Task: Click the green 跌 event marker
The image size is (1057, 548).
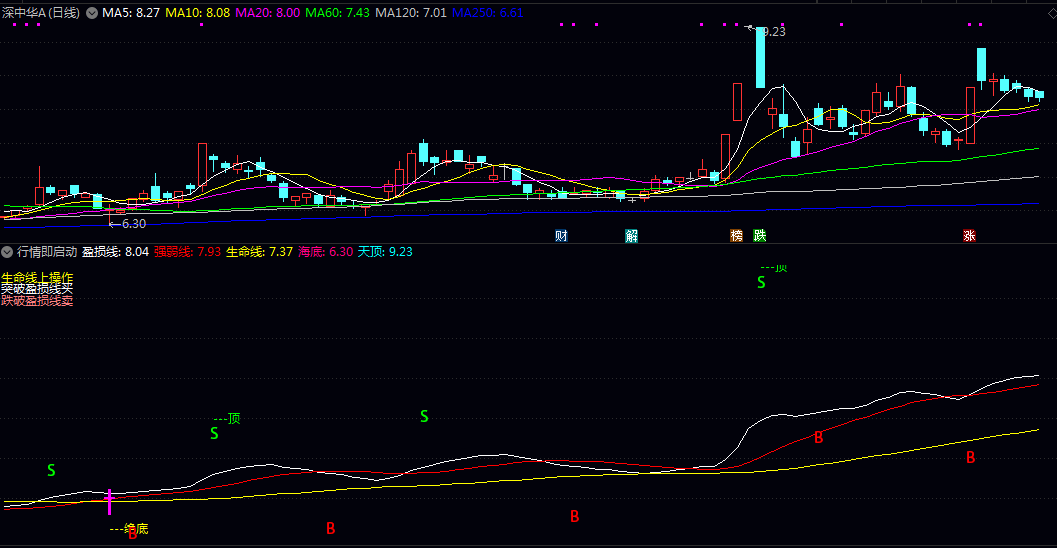Action: click(x=760, y=236)
